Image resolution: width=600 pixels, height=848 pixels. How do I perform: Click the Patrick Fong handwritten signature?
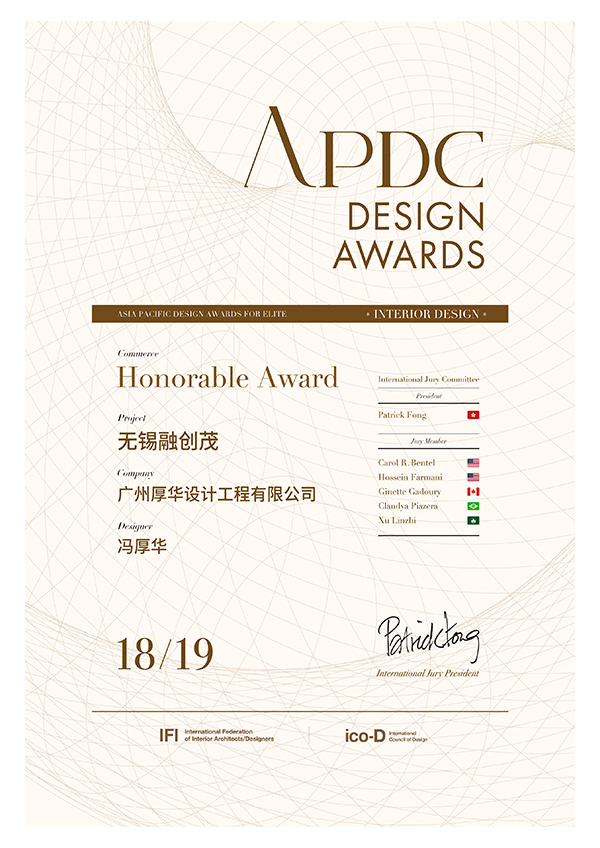[428, 637]
